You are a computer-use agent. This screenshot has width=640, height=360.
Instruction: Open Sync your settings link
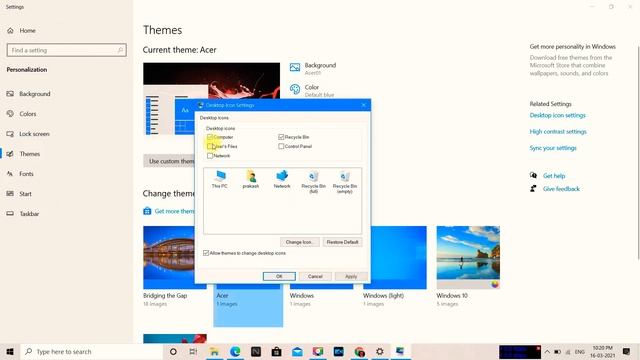pos(553,148)
